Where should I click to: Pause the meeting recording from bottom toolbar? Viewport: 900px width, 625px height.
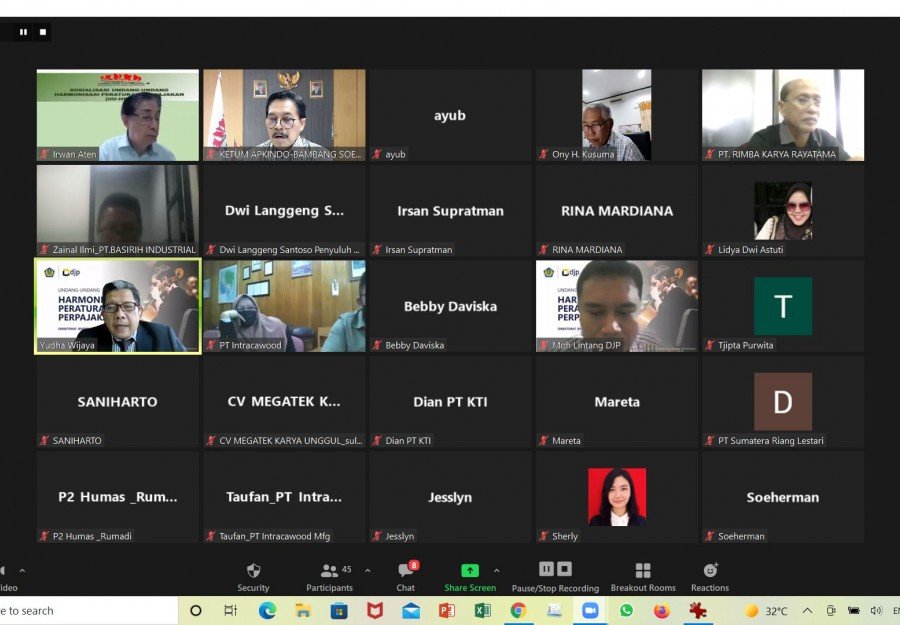coord(546,569)
